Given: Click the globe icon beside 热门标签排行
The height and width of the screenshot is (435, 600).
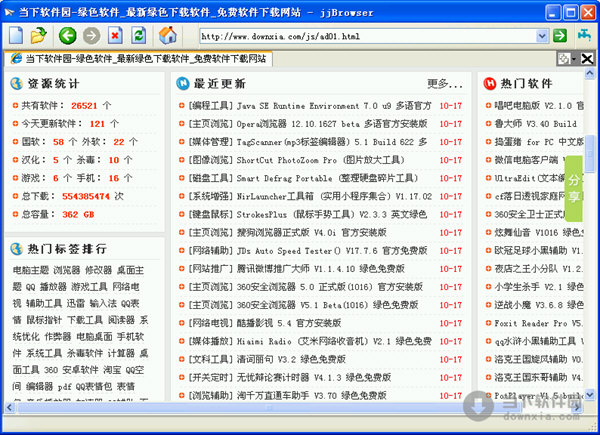Looking at the screenshot, I should (16, 249).
